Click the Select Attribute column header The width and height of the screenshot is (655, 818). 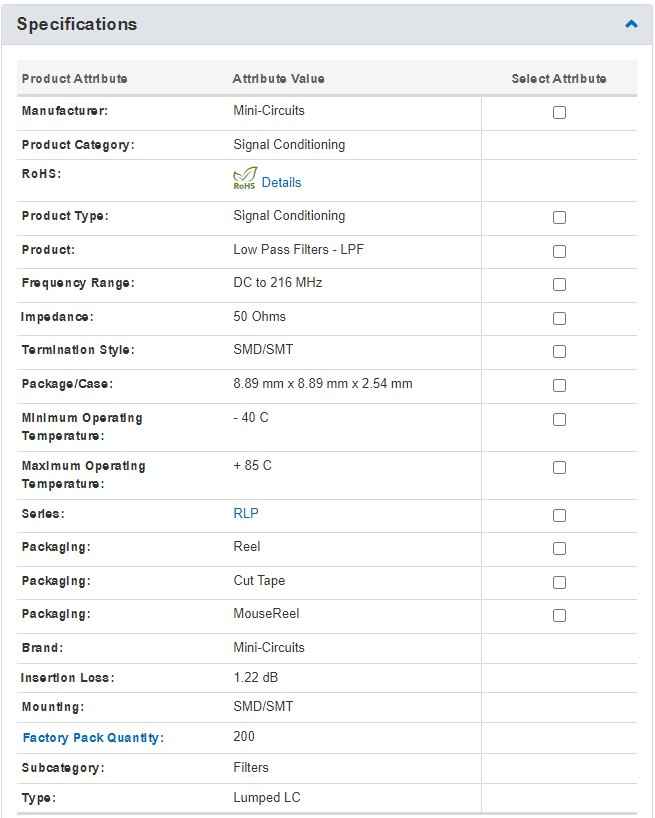(558, 79)
